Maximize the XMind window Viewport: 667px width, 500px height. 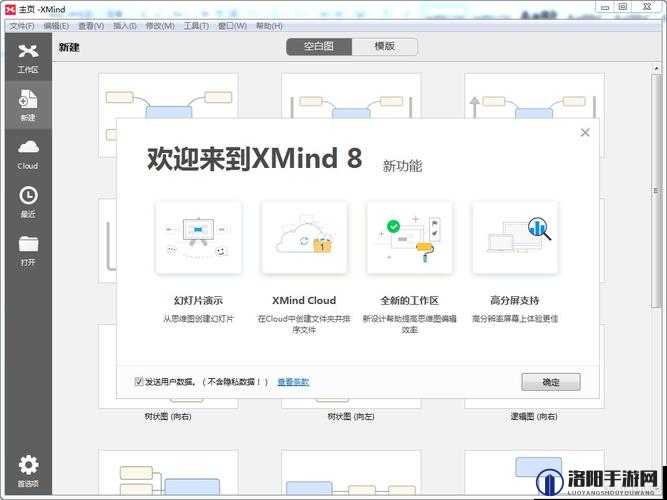tap(623, 7)
